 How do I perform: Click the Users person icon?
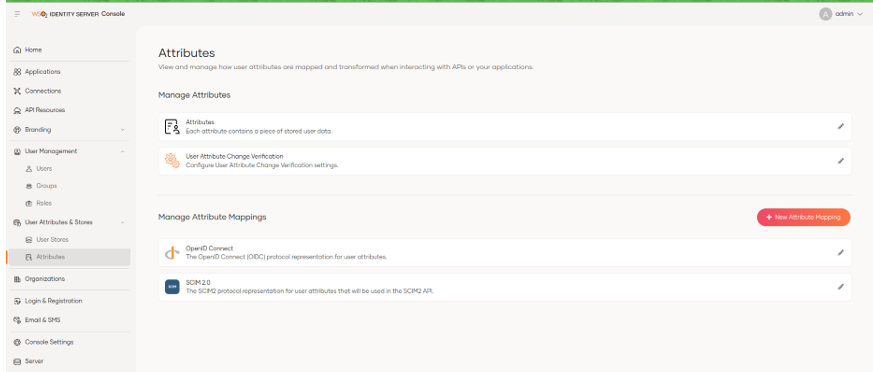click(x=29, y=169)
